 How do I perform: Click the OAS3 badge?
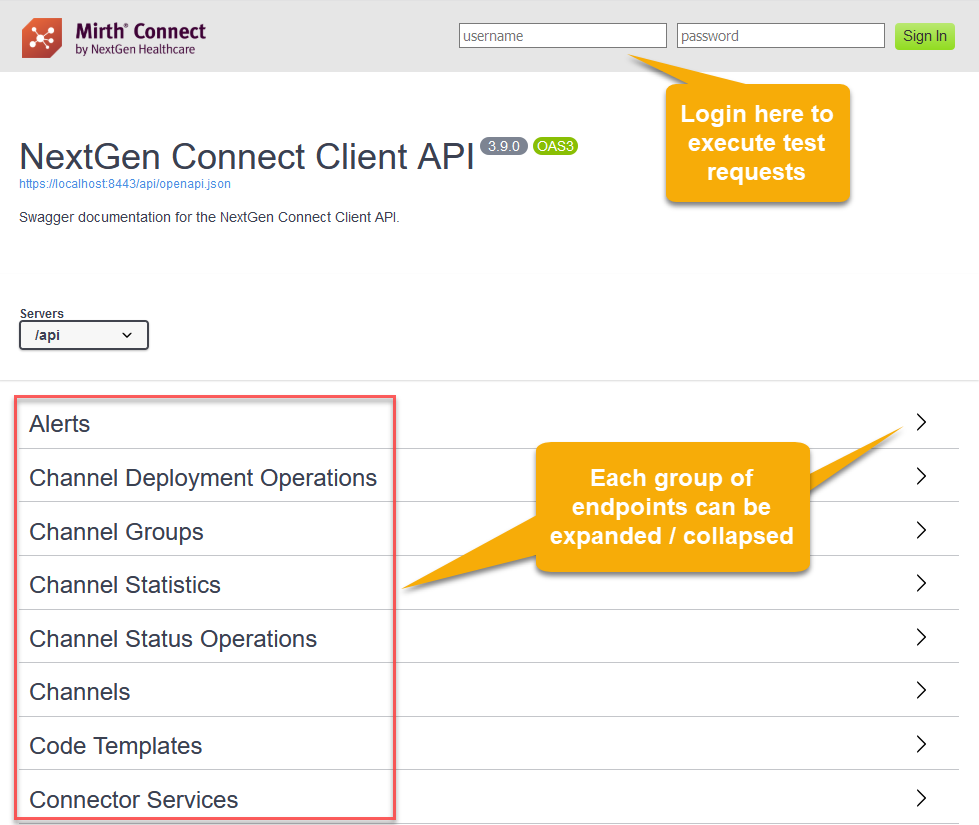[555, 146]
